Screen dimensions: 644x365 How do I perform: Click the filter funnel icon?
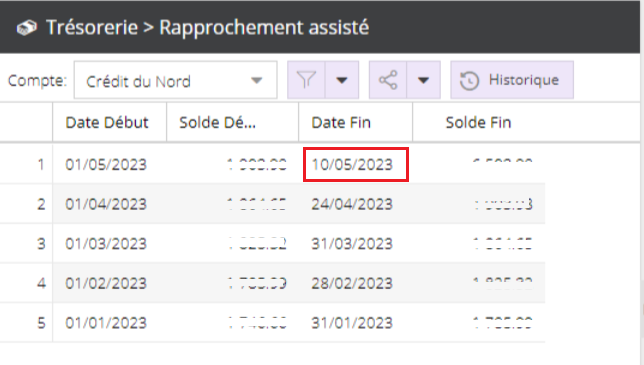tap(306, 80)
